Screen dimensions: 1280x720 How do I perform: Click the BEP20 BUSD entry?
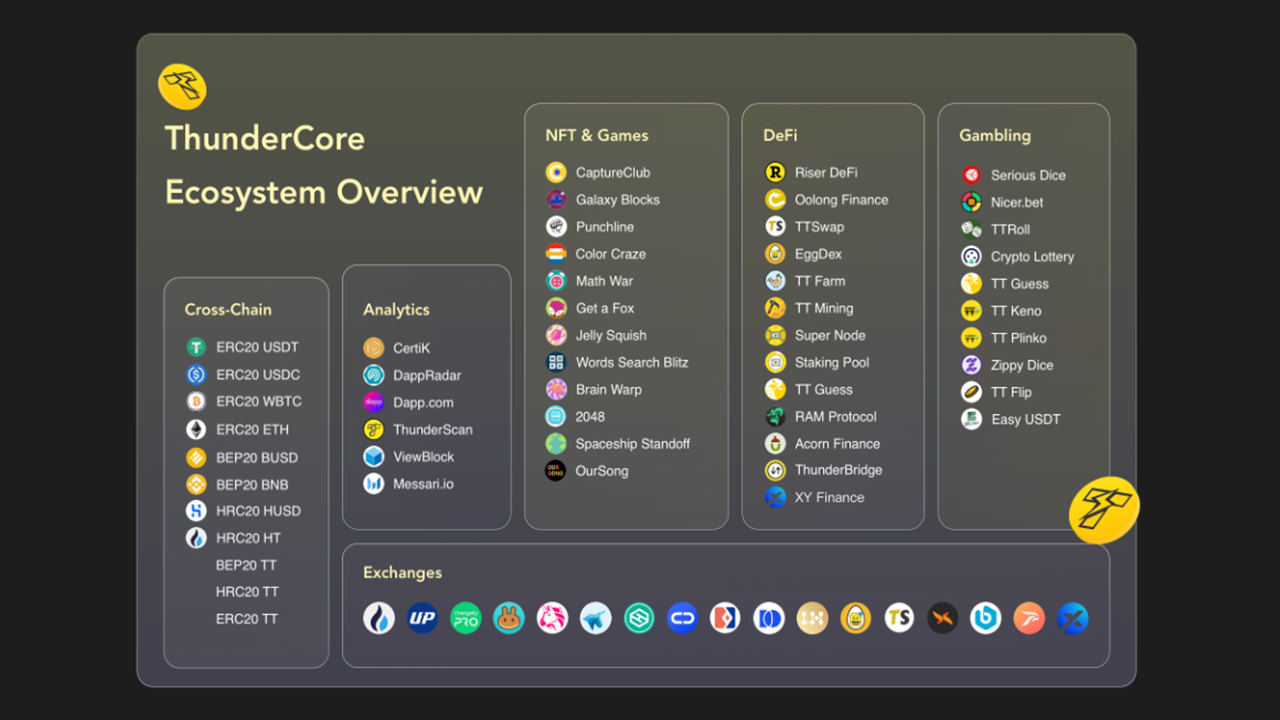242,457
